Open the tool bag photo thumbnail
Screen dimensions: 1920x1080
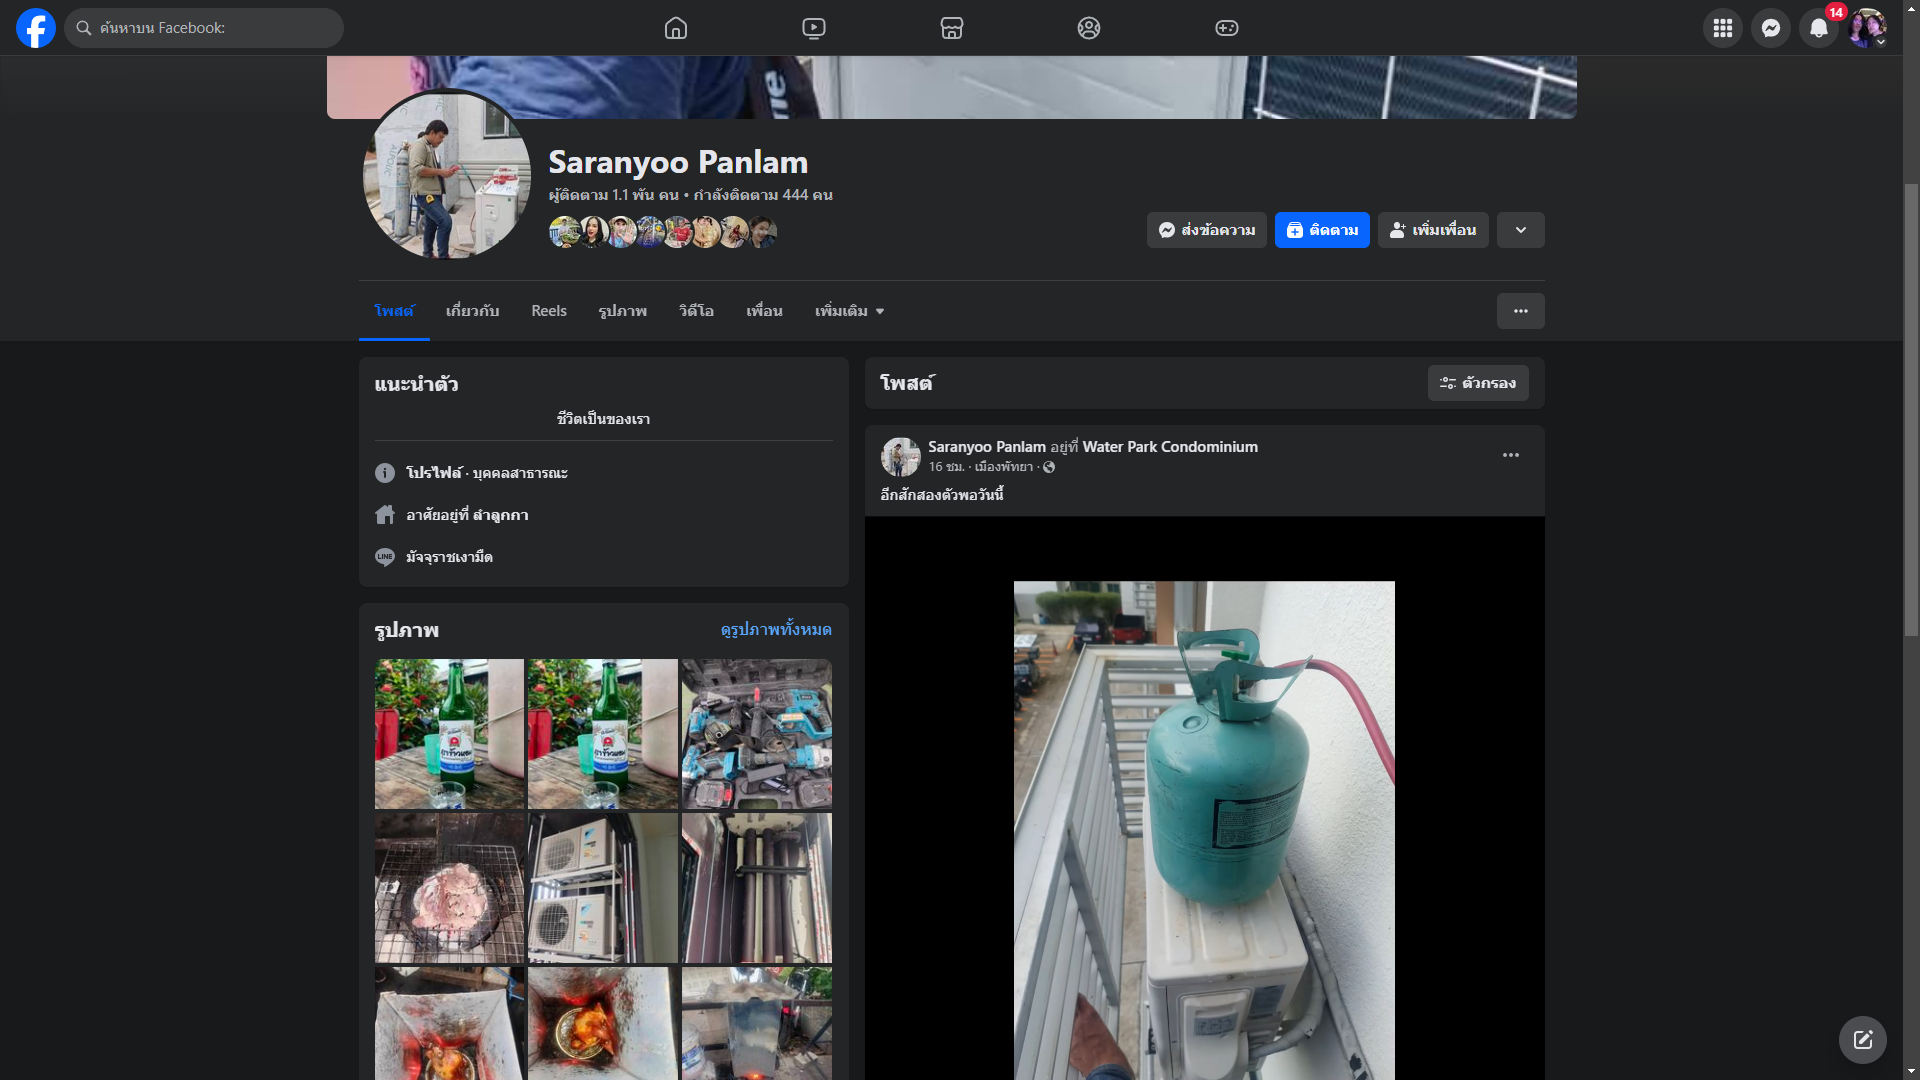[756, 733]
